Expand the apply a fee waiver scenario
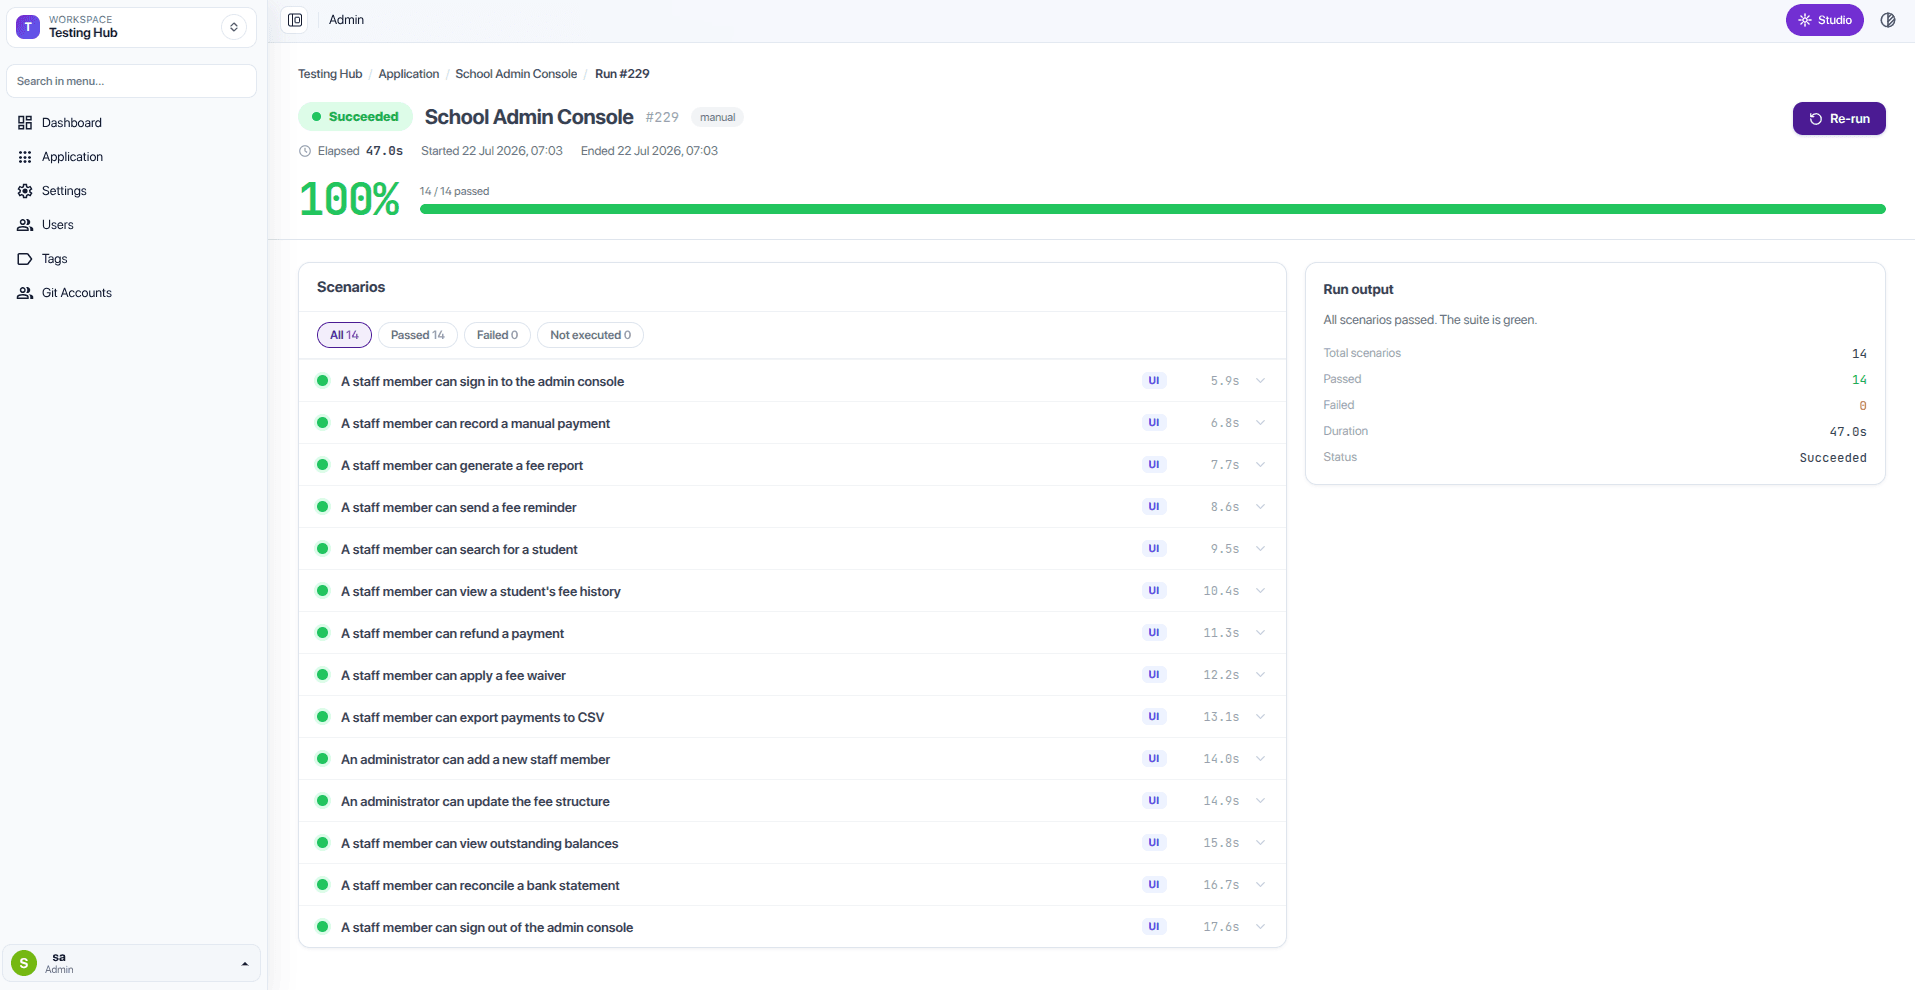The image size is (1915, 990). 1260,675
